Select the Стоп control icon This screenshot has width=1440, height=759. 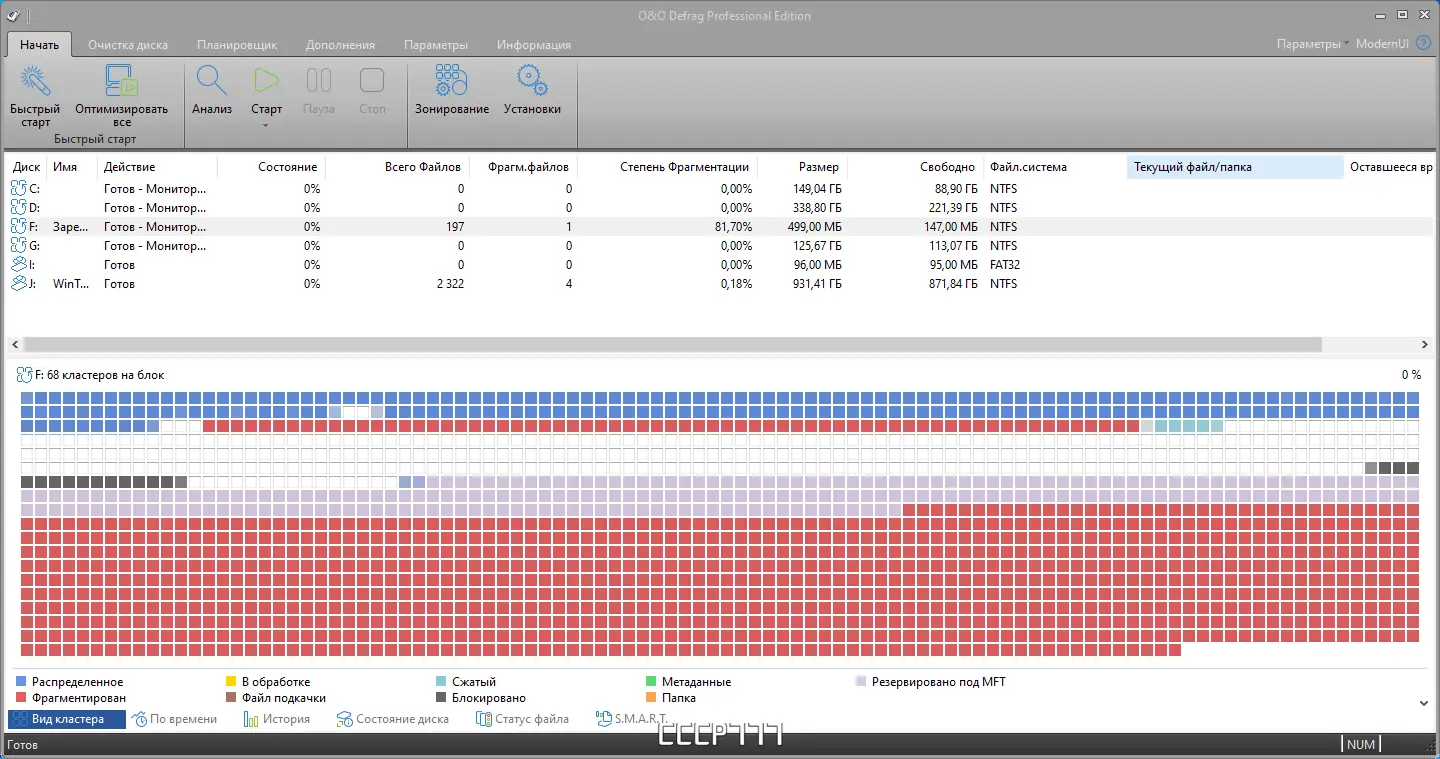pos(371,80)
